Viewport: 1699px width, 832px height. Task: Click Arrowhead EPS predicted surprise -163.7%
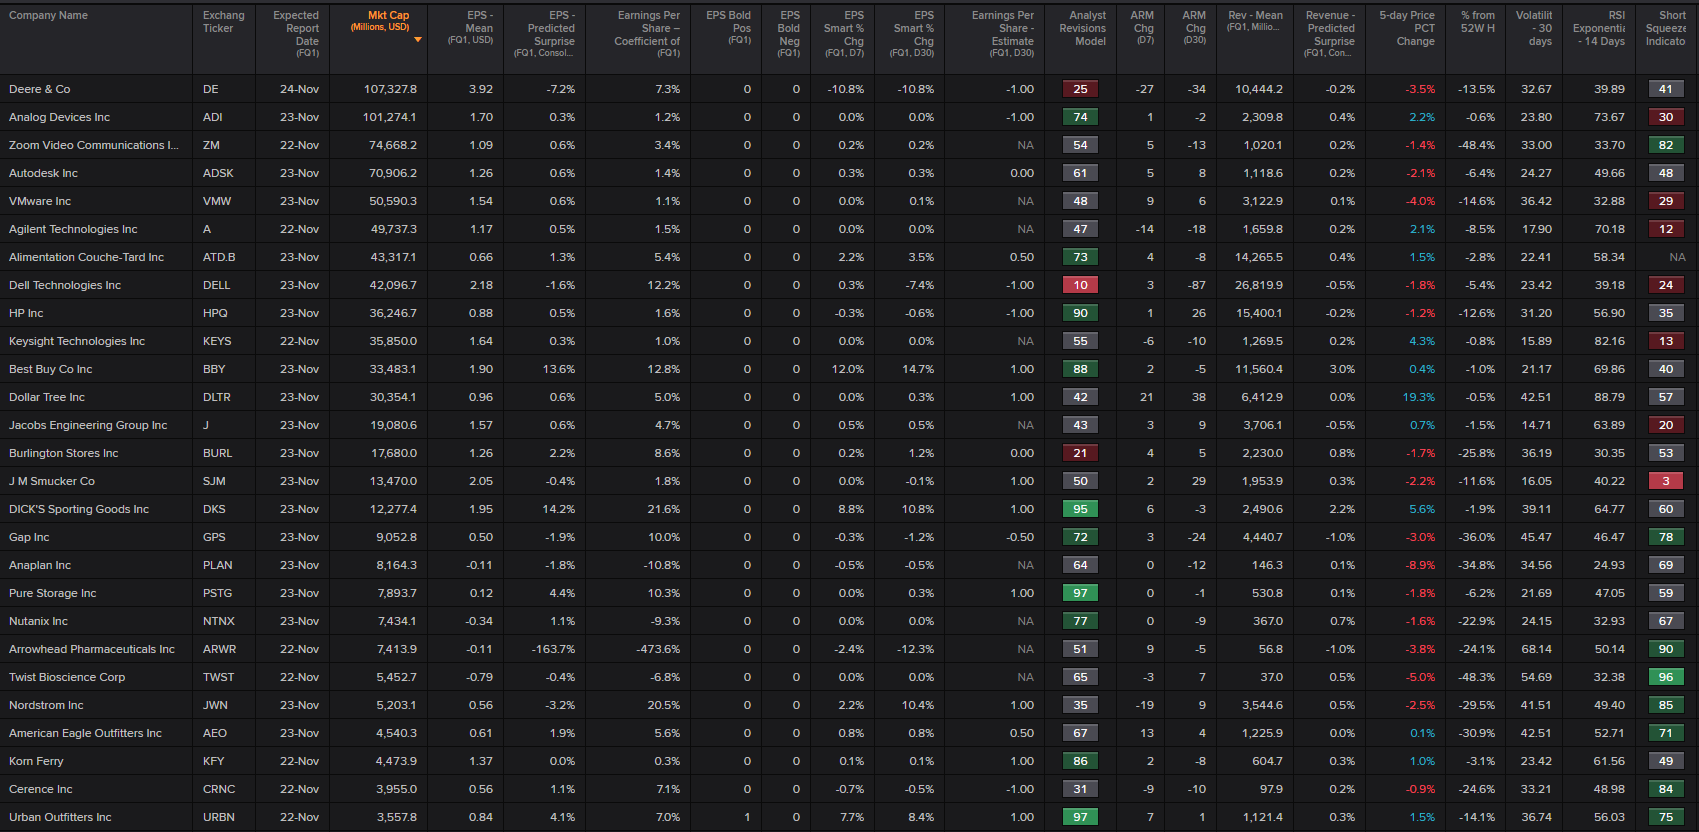(553, 649)
